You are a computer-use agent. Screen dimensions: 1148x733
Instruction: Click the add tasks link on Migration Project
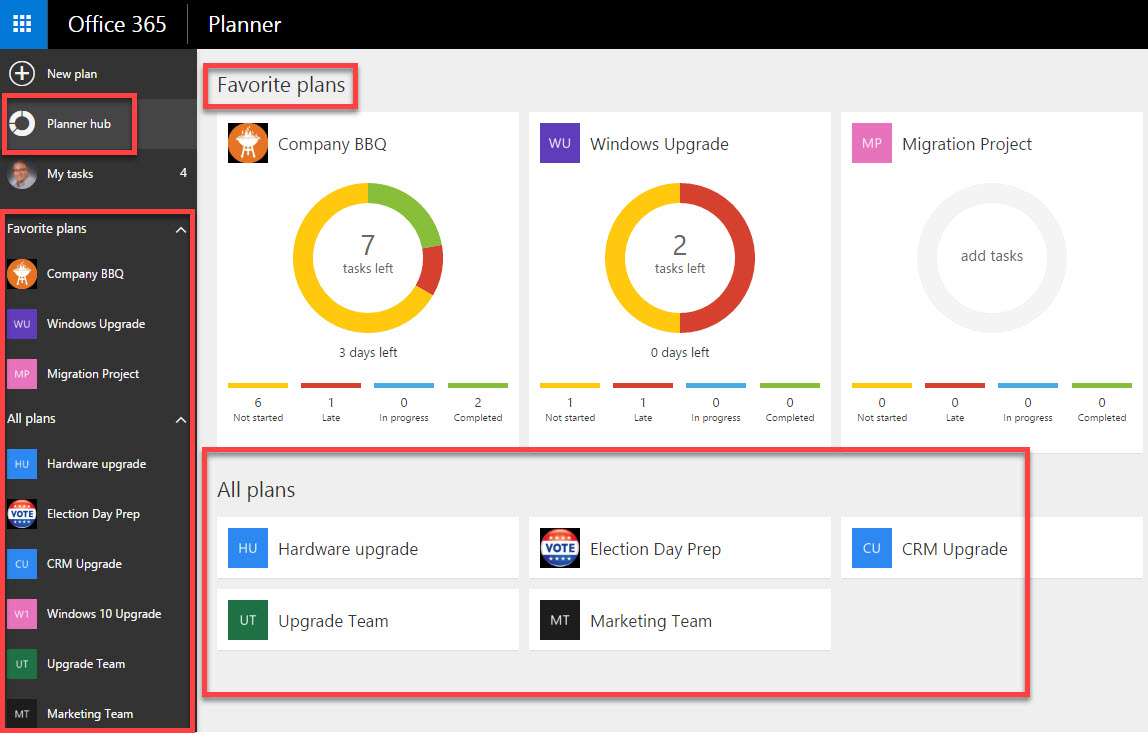coord(991,256)
